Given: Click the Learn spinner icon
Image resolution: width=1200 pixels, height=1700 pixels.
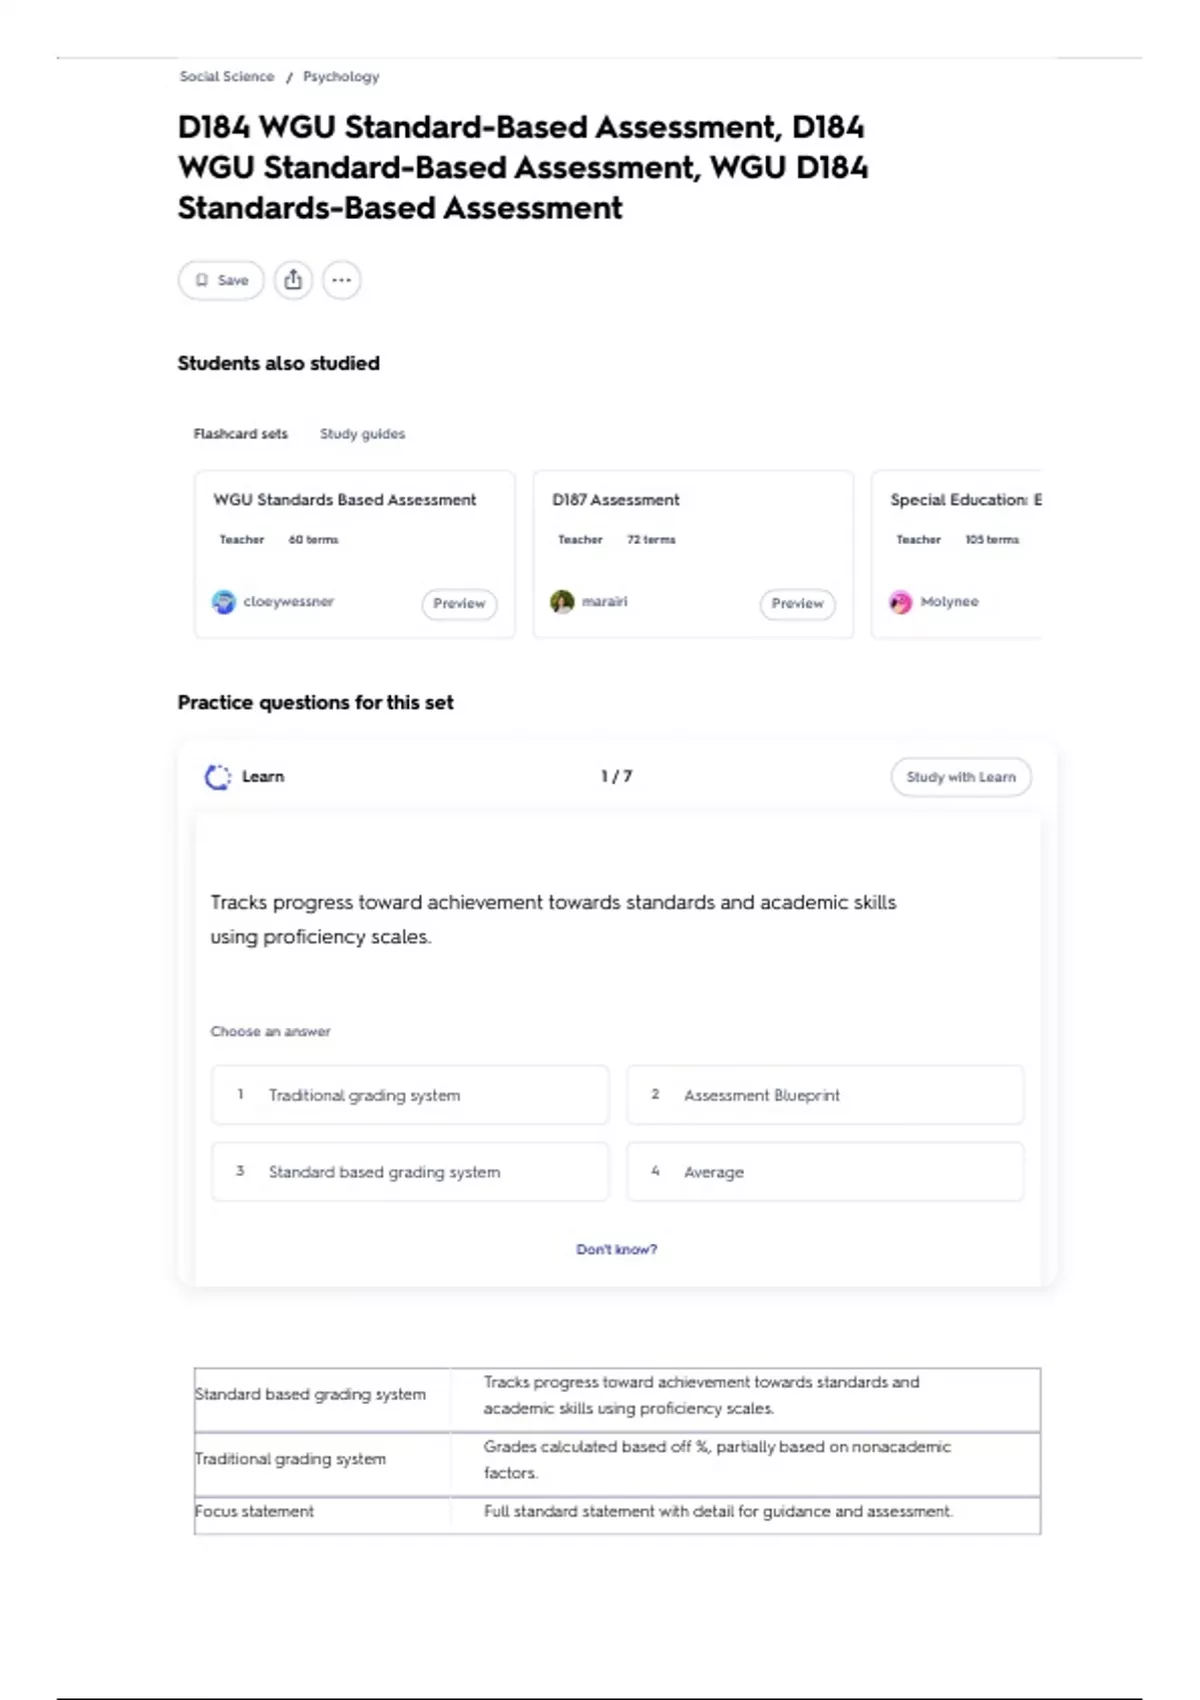Looking at the screenshot, I should pyautogui.click(x=218, y=777).
